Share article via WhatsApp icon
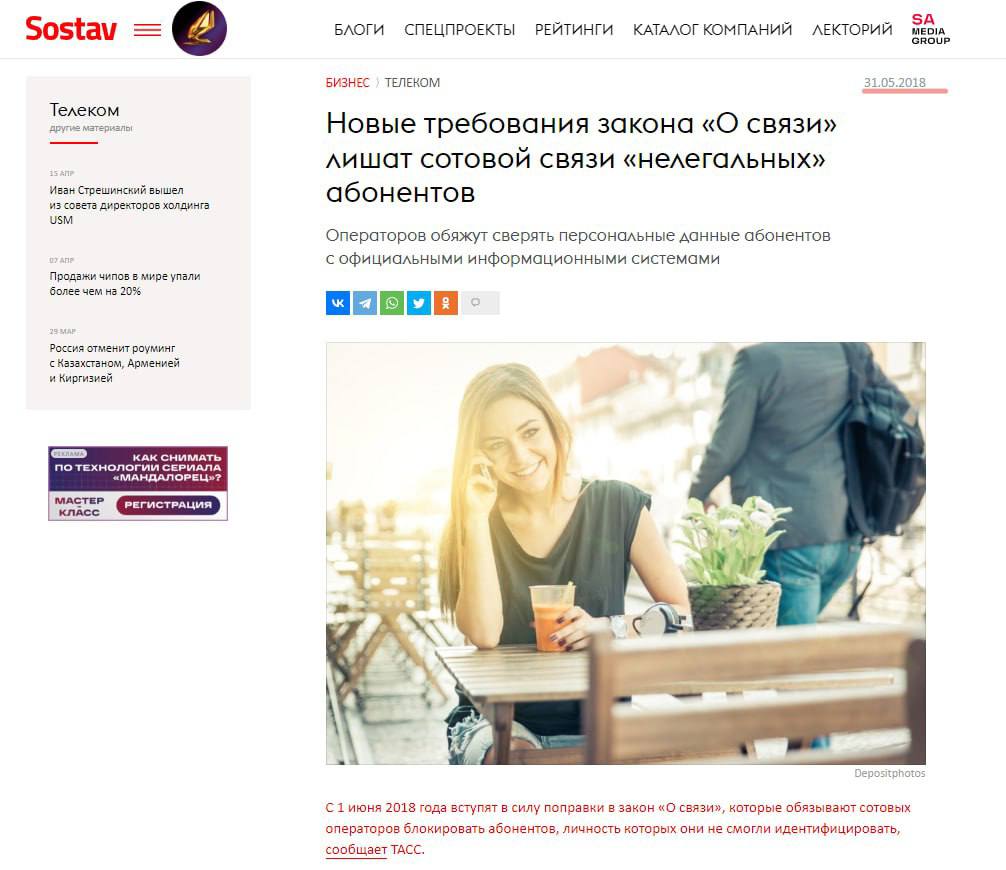1006x870 pixels. click(391, 303)
